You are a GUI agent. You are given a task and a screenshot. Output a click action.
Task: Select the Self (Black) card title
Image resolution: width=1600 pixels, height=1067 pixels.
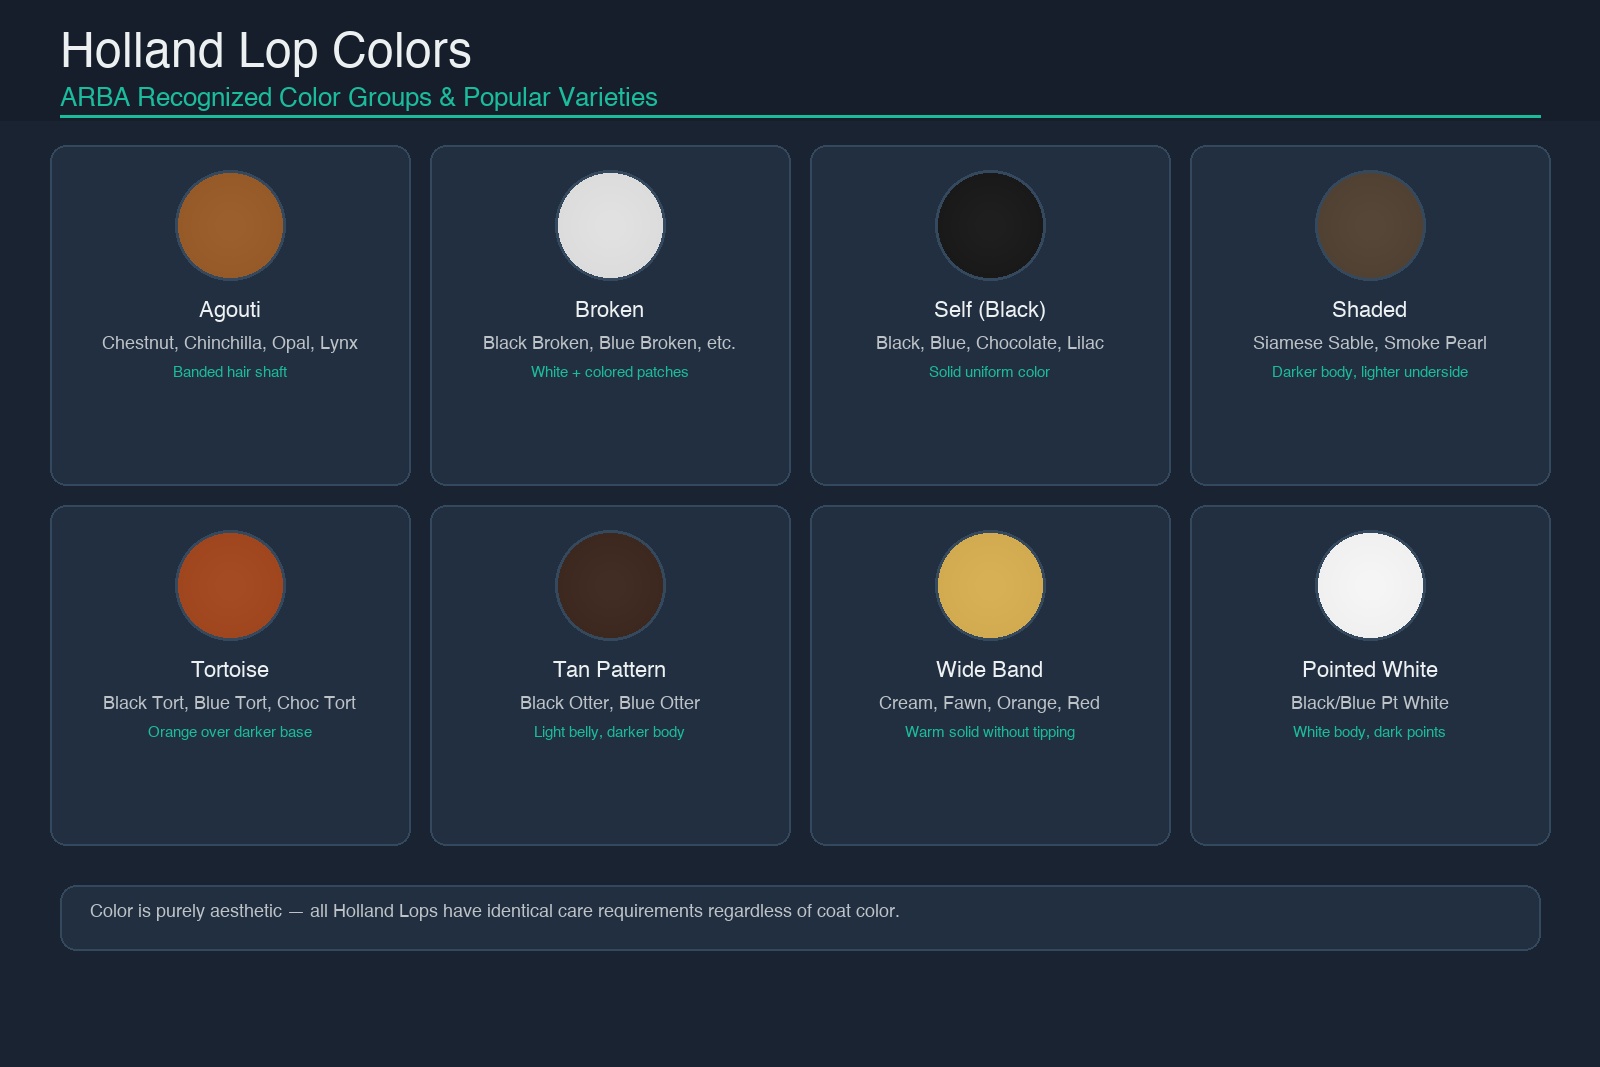(990, 310)
